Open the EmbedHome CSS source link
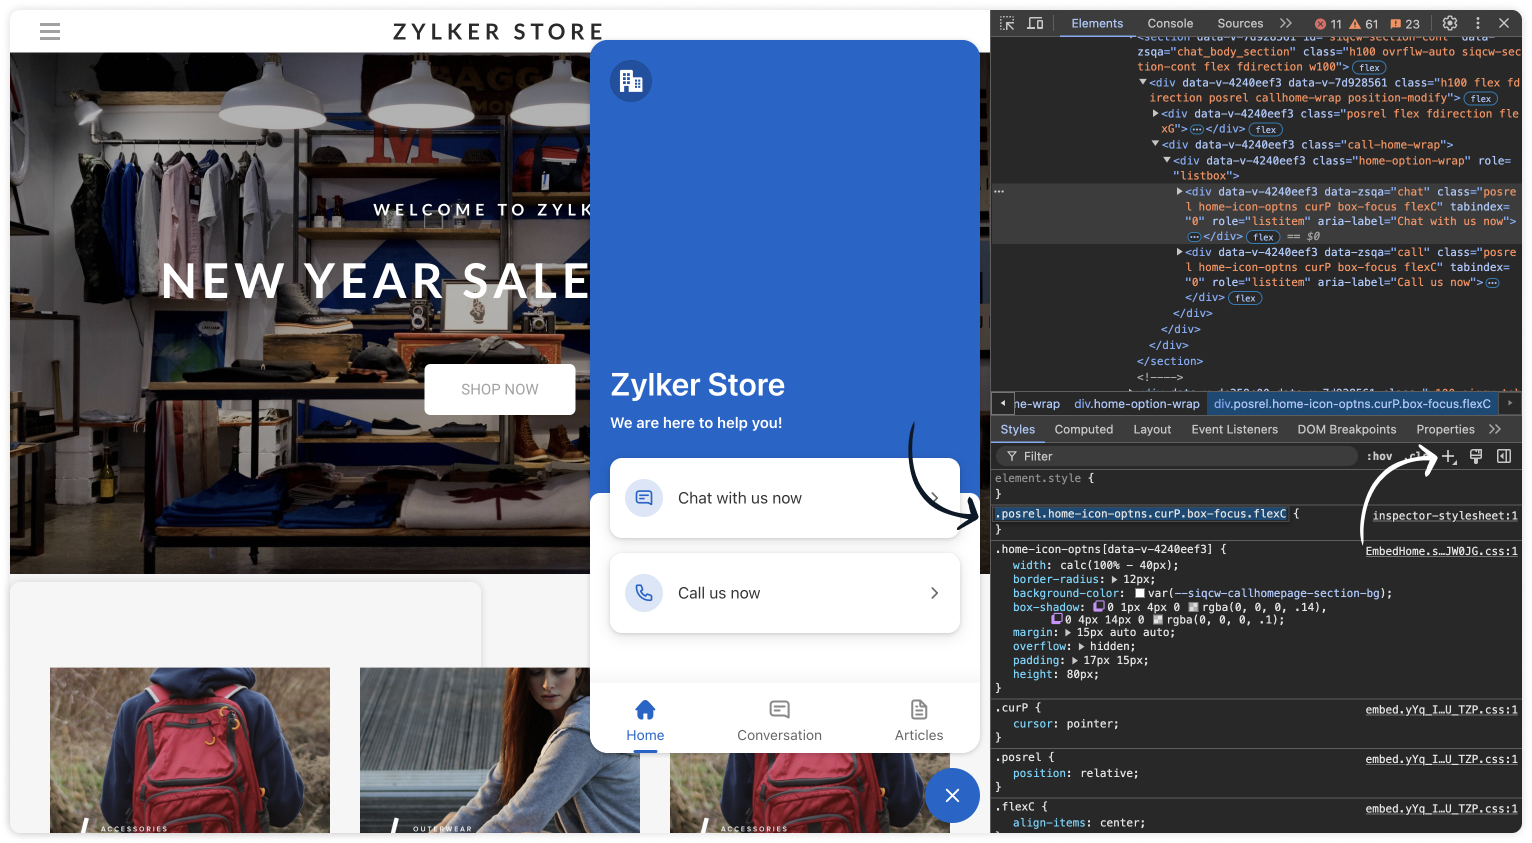Viewport: 1532px width, 843px height. [1442, 551]
